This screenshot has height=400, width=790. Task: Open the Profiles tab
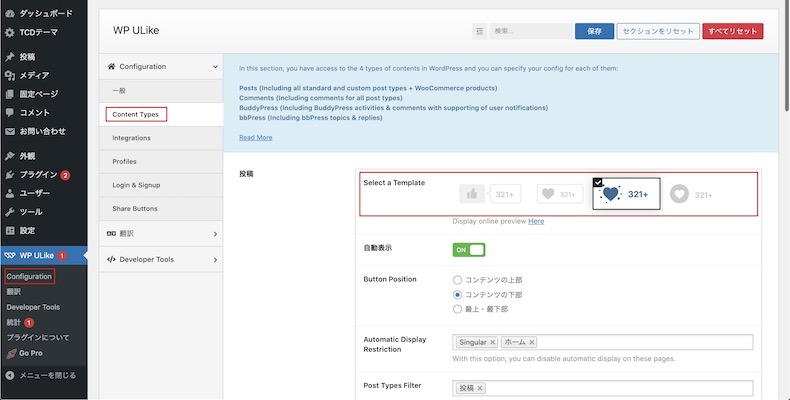click(x=161, y=162)
